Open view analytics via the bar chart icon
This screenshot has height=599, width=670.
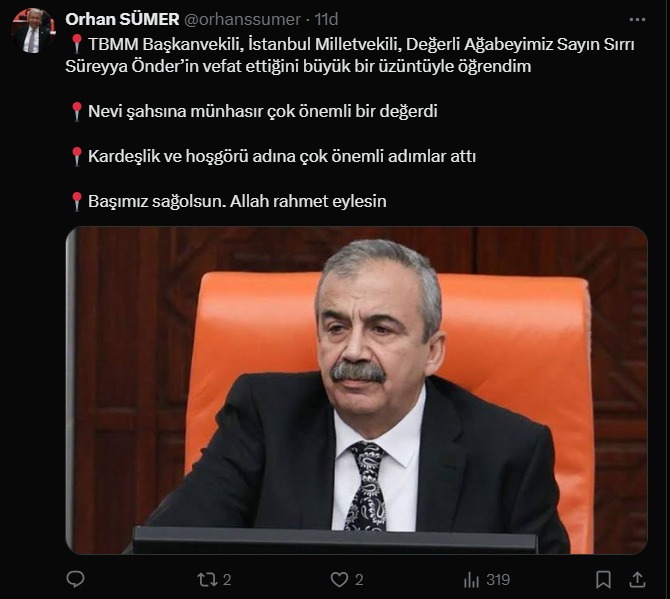[472, 580]
